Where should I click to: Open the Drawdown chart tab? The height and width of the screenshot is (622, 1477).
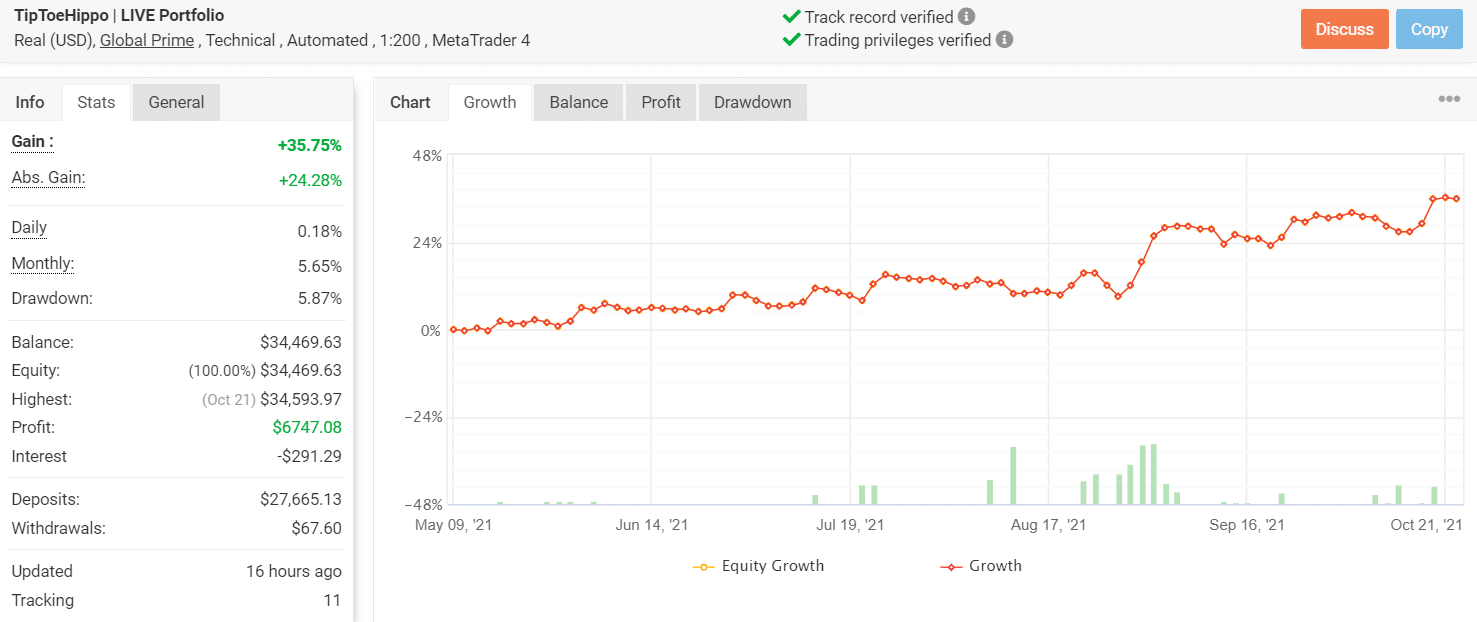click(752, 102)
